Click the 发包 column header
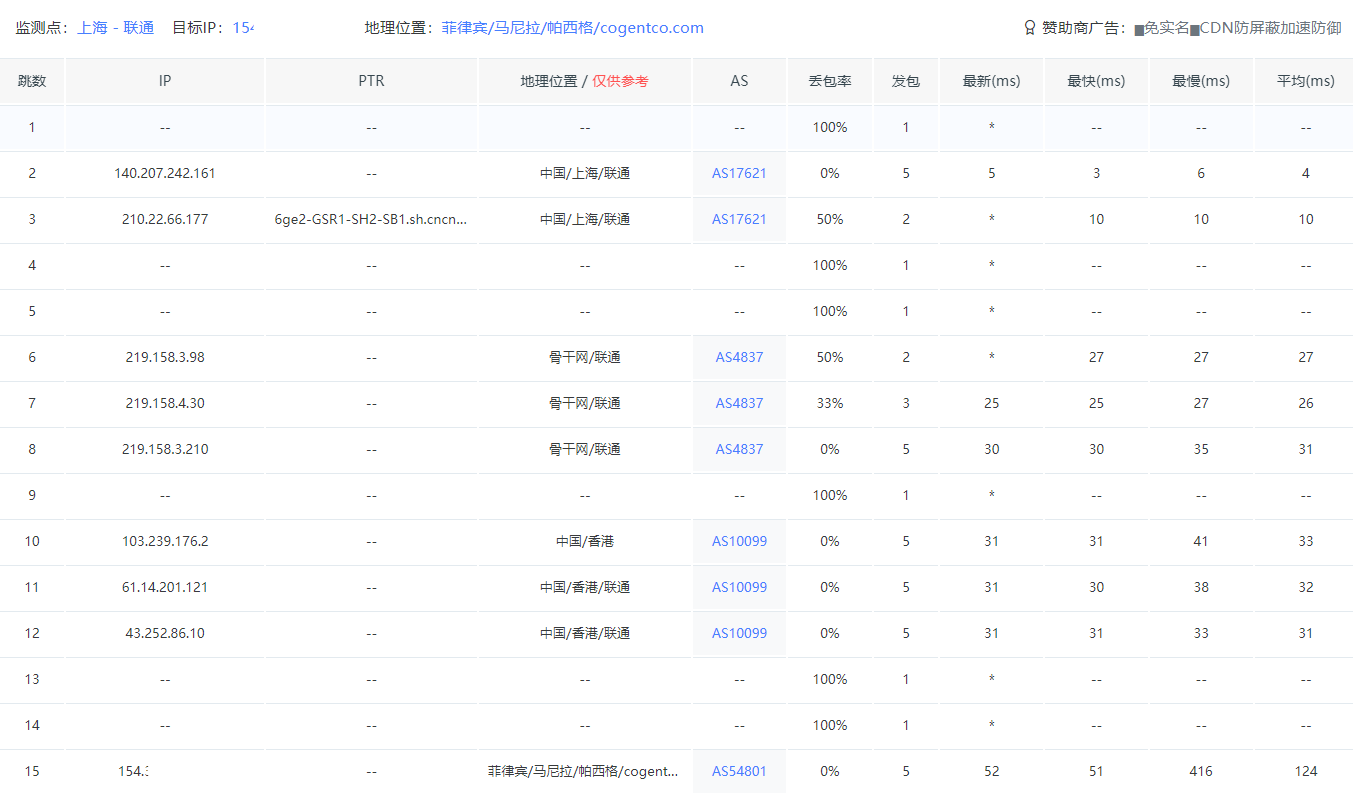 tap(906, 81)
